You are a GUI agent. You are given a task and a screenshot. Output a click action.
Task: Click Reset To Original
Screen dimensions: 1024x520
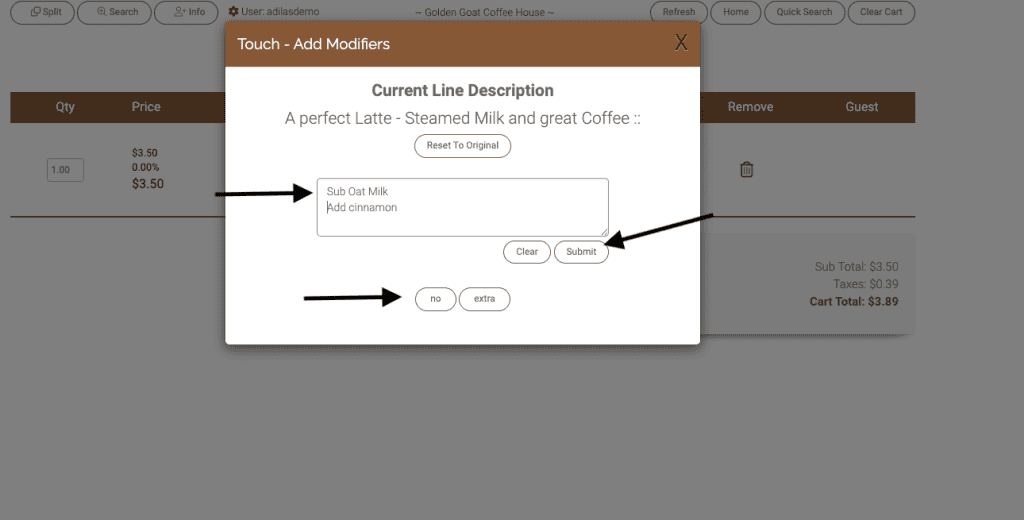coord(462,146)
